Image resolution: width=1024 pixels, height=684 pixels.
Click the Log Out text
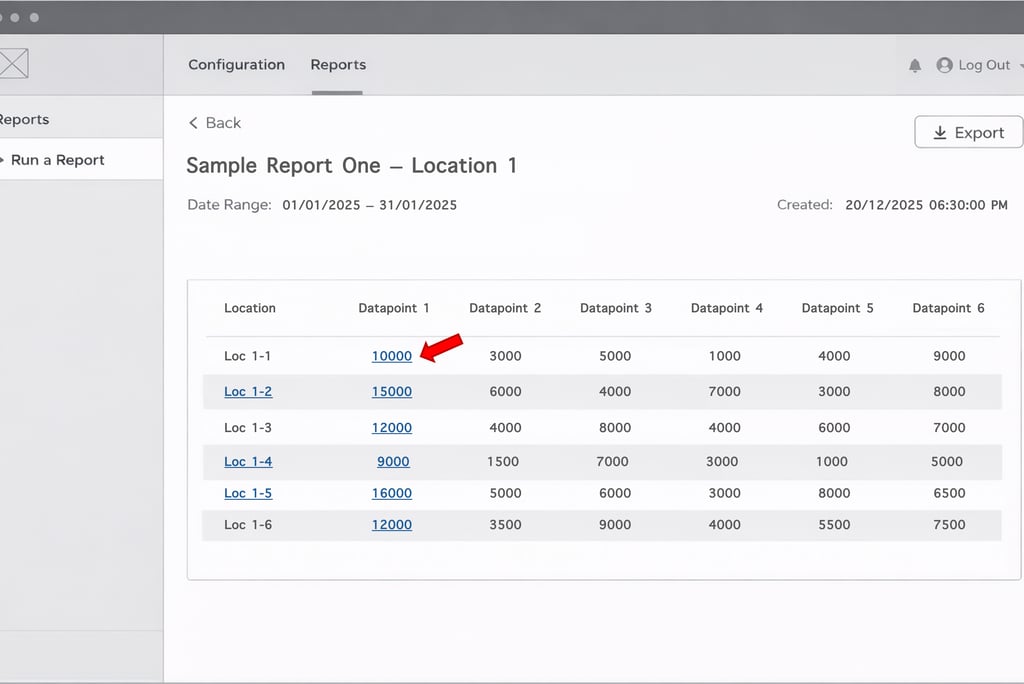[984, 65]
